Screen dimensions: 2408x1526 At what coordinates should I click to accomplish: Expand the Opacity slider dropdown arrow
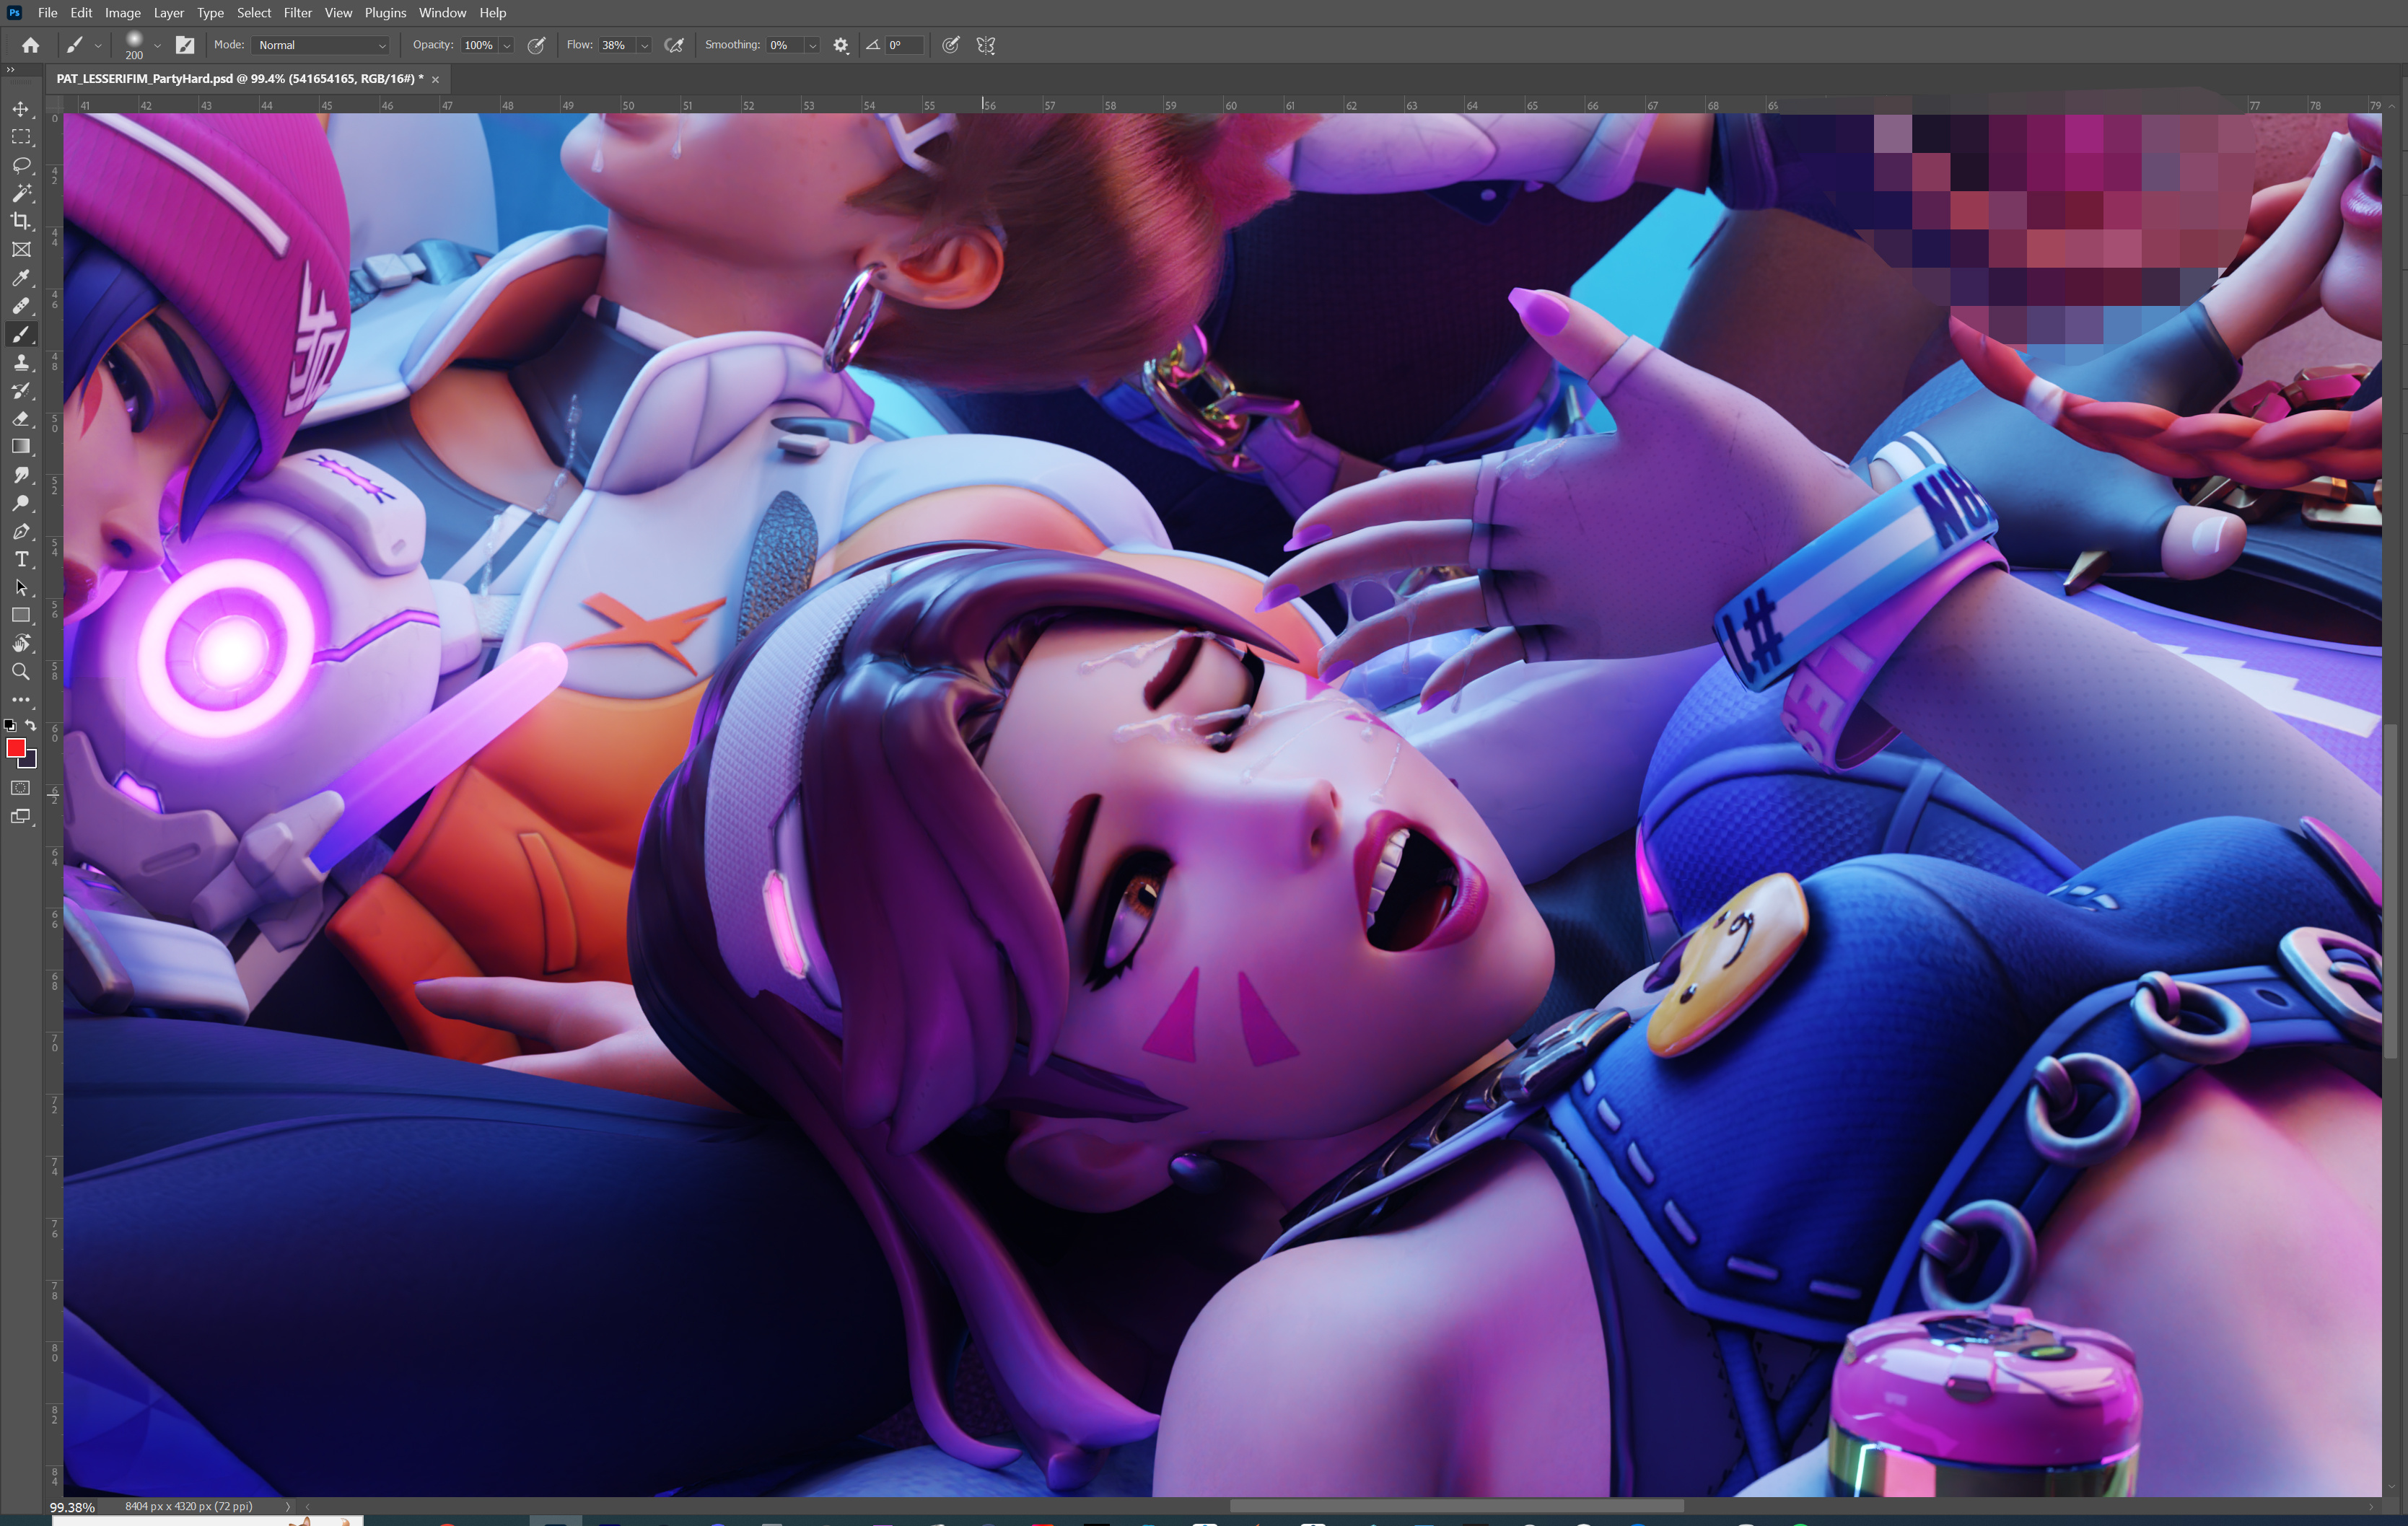tap(507, 45)
